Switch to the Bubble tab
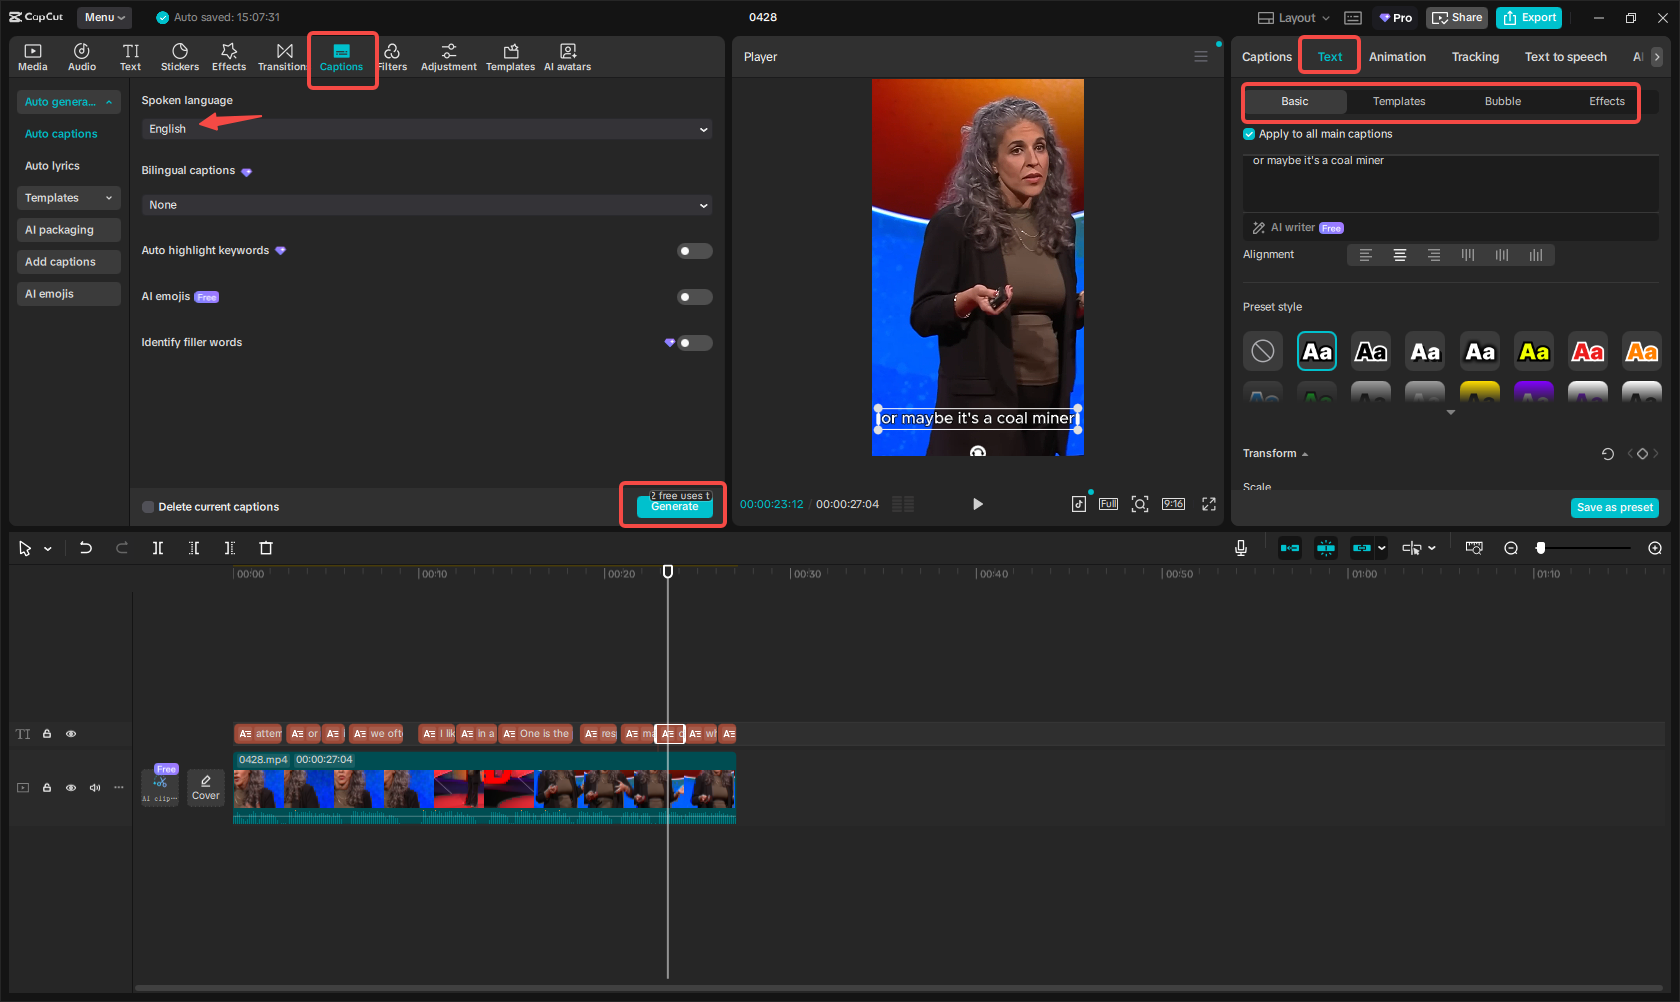Viewport: 1680px width, 1002px height. (1502, 101)
